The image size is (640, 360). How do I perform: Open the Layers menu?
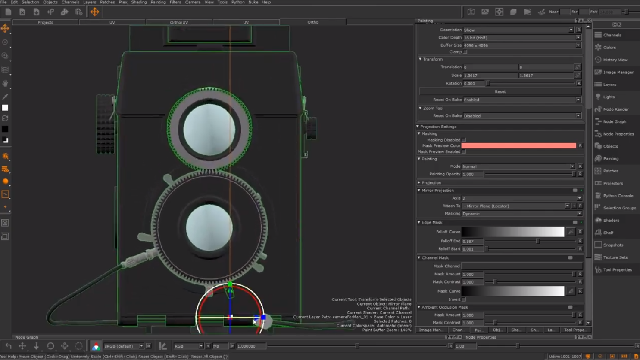89,2
